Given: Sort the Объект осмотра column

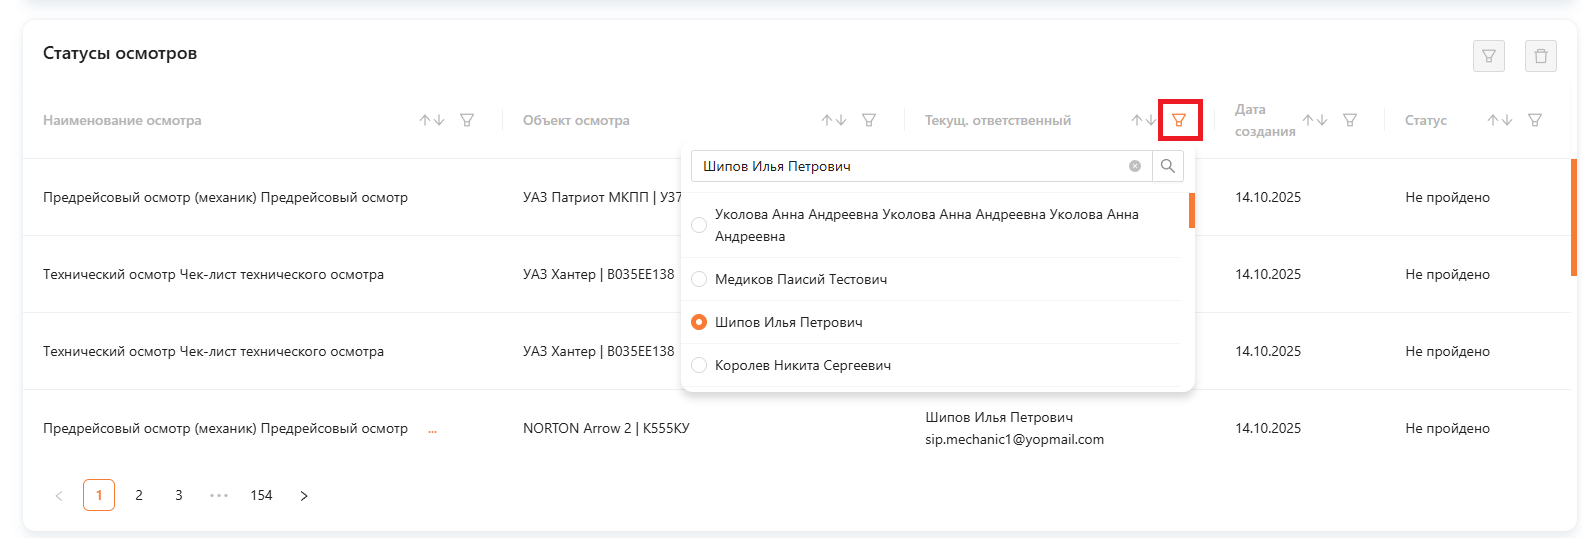Looking at the screenshot, I should (834, 120).
